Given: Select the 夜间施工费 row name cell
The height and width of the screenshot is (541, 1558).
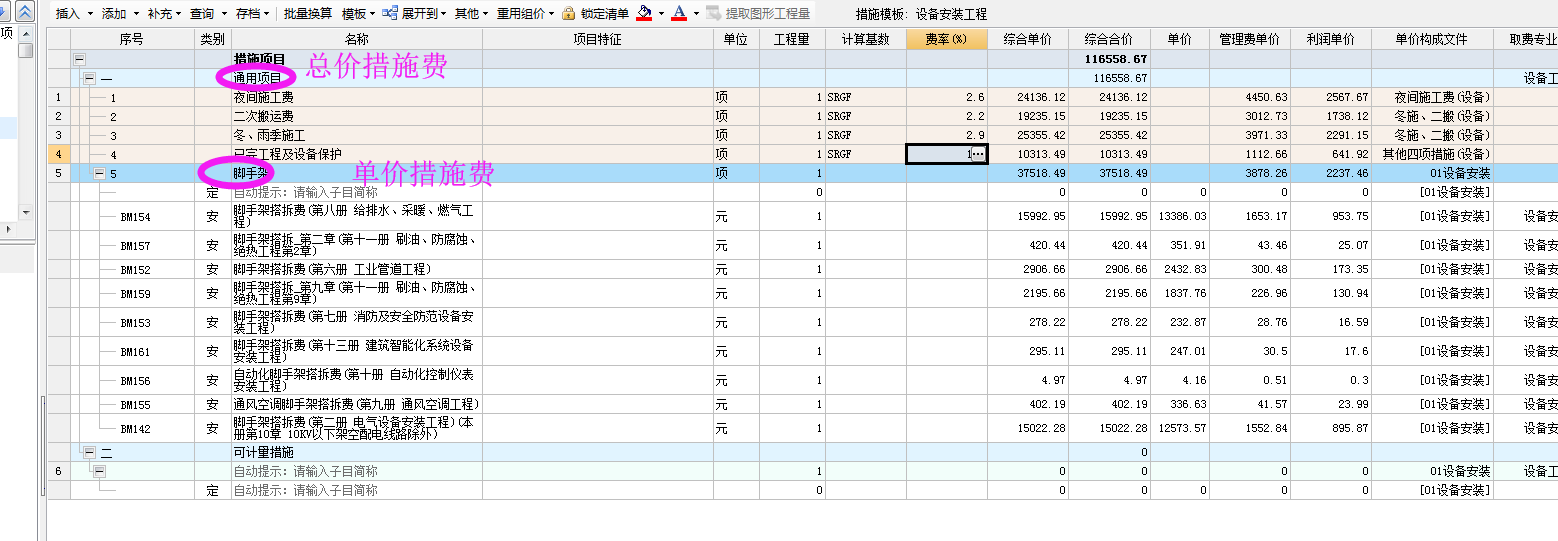Looking at the screenshot, I should coord(357,97).
